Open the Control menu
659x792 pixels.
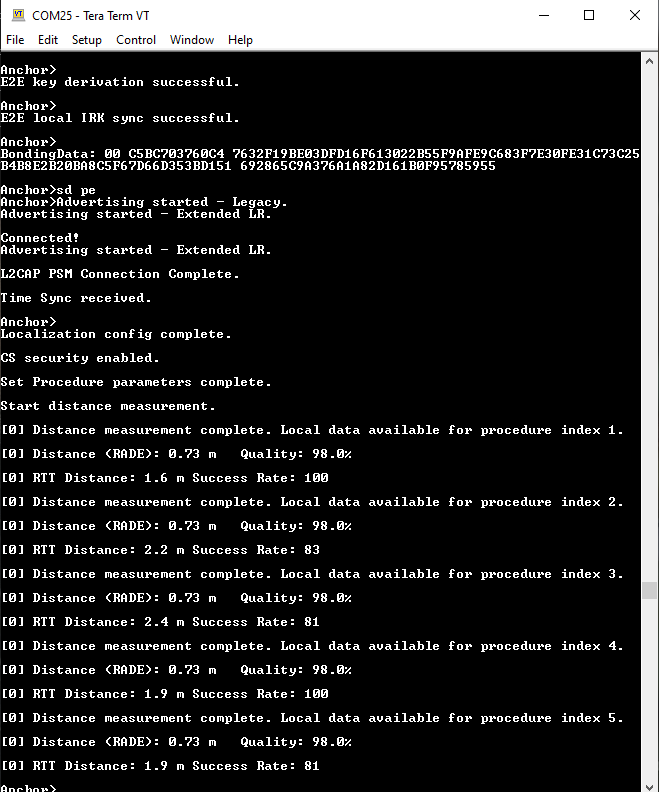click(x=136, y=40)
